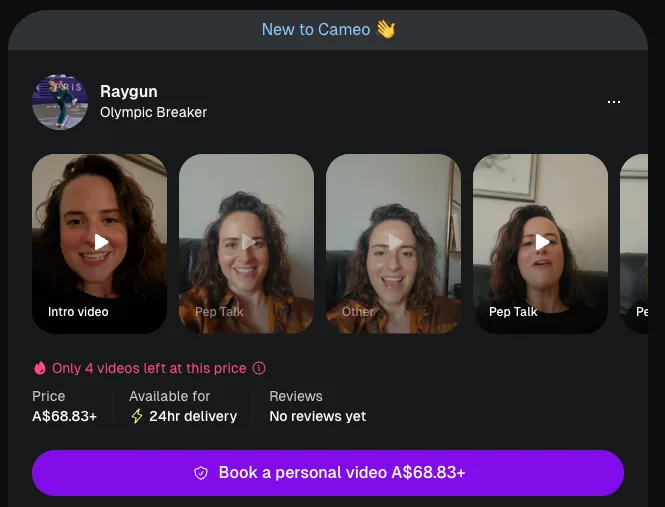Click Book a personal video A$68.83+ button
Viewport: 665px width, 507px height.
point(328,473)
